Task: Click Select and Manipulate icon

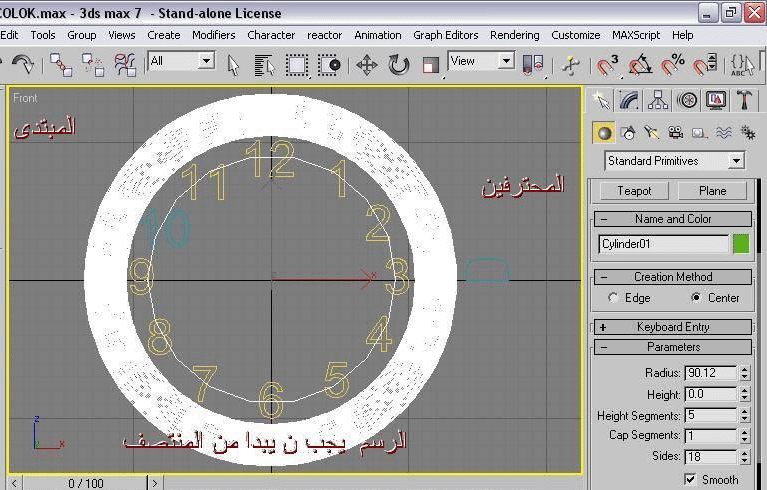Action: pyautogui.click(x=570, y=65)
